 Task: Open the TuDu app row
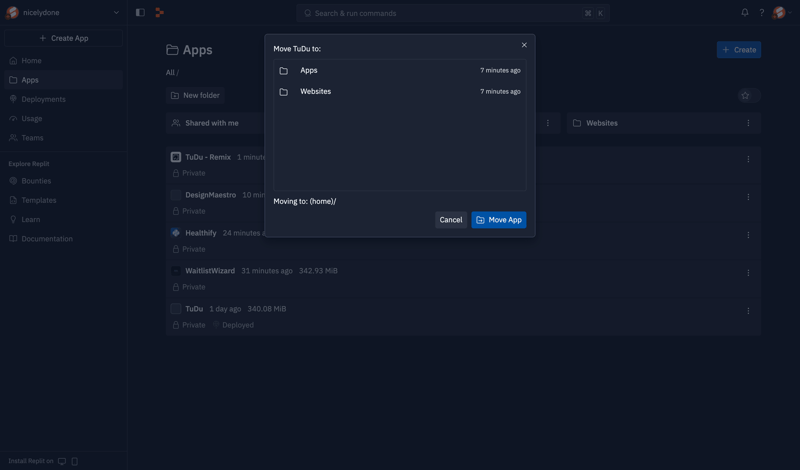pyautogui.click(x=463, y=316)
